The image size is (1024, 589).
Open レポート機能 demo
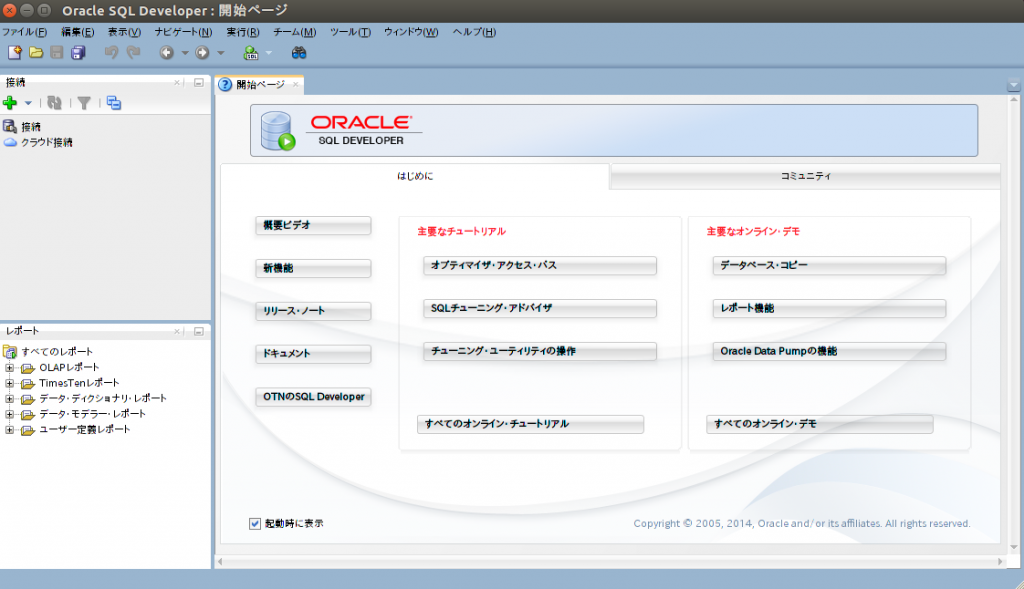[829, 308]
